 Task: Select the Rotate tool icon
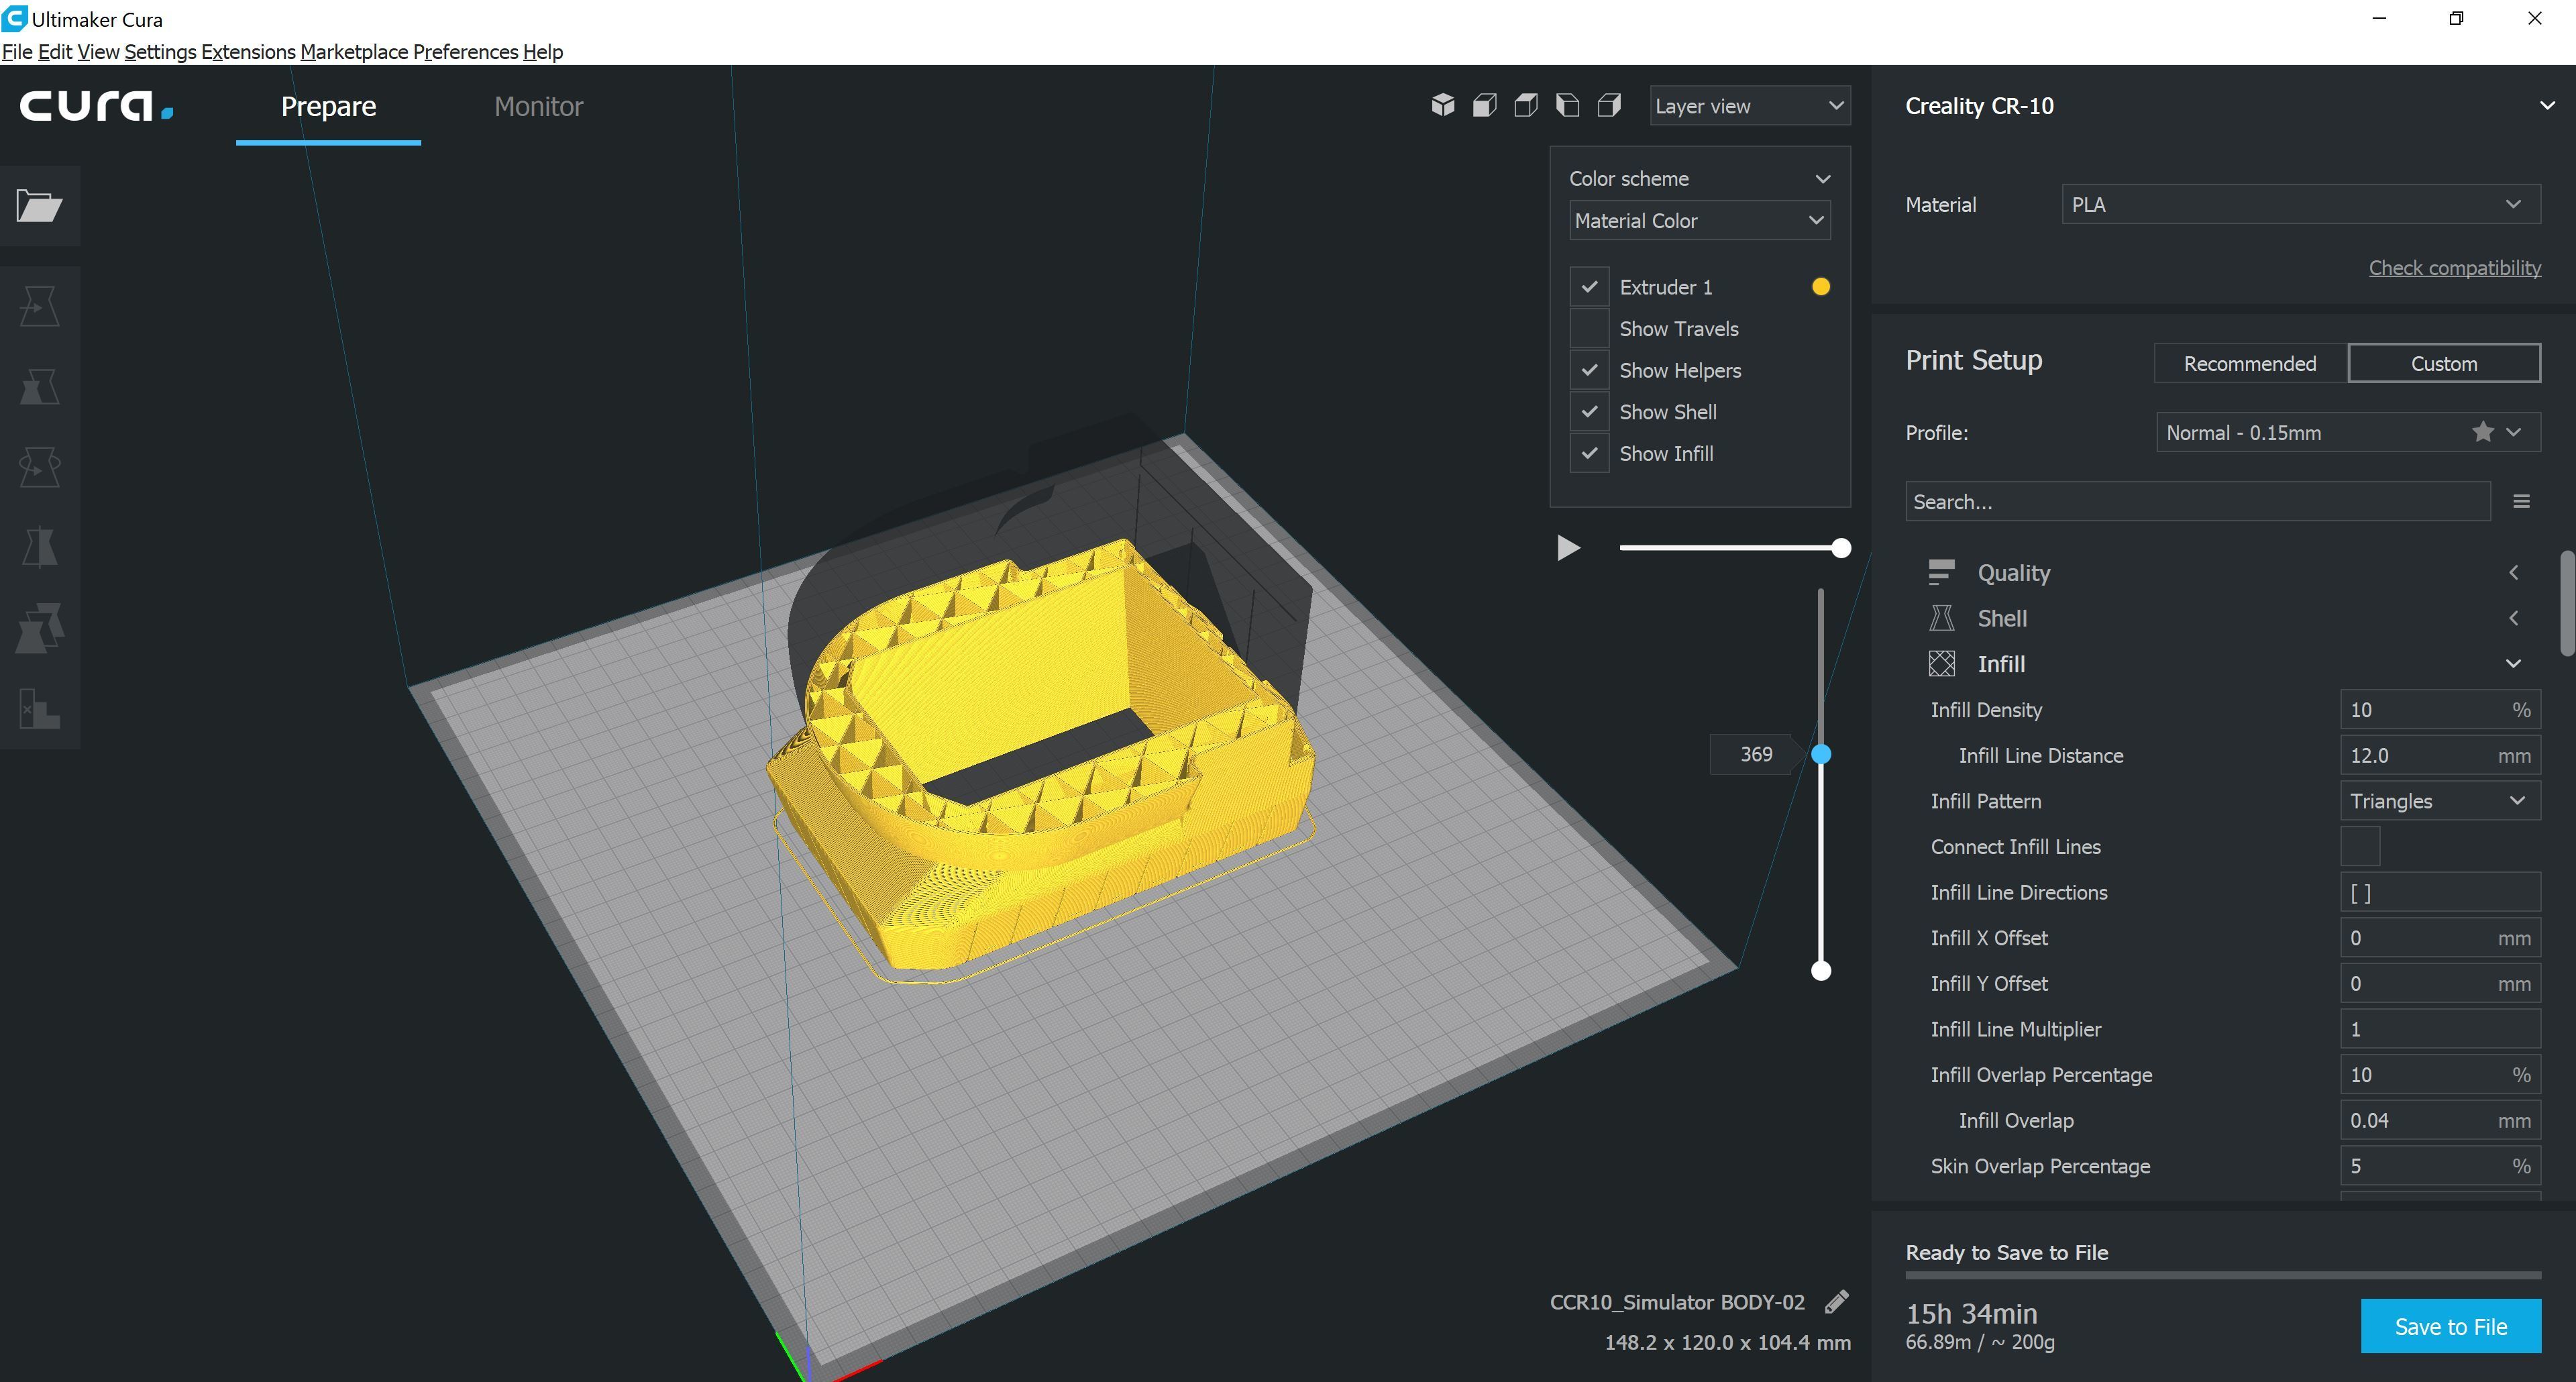click(39, 466)
